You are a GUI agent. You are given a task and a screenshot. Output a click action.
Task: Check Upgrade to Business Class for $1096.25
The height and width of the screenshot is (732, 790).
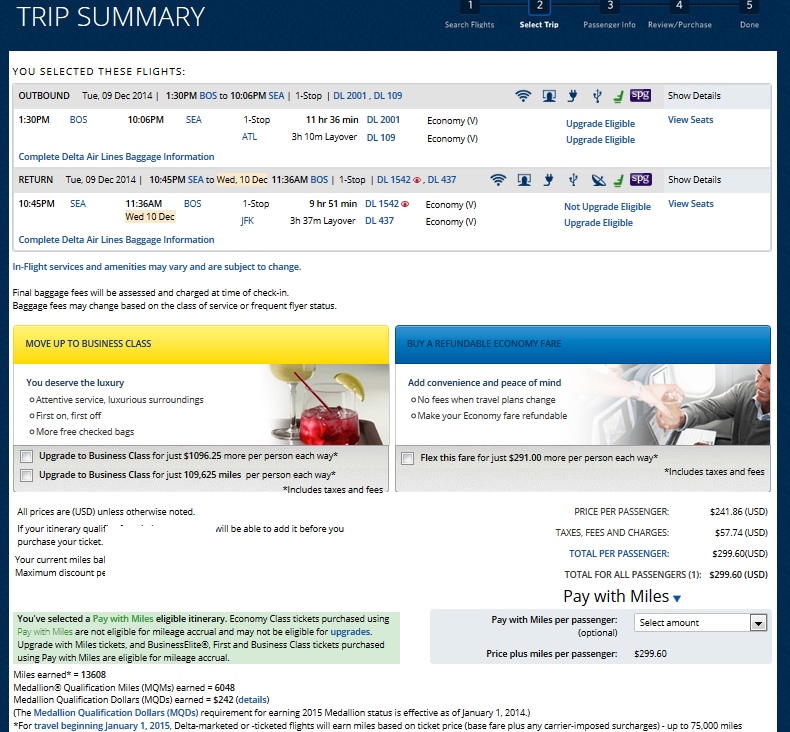point(26,457)
